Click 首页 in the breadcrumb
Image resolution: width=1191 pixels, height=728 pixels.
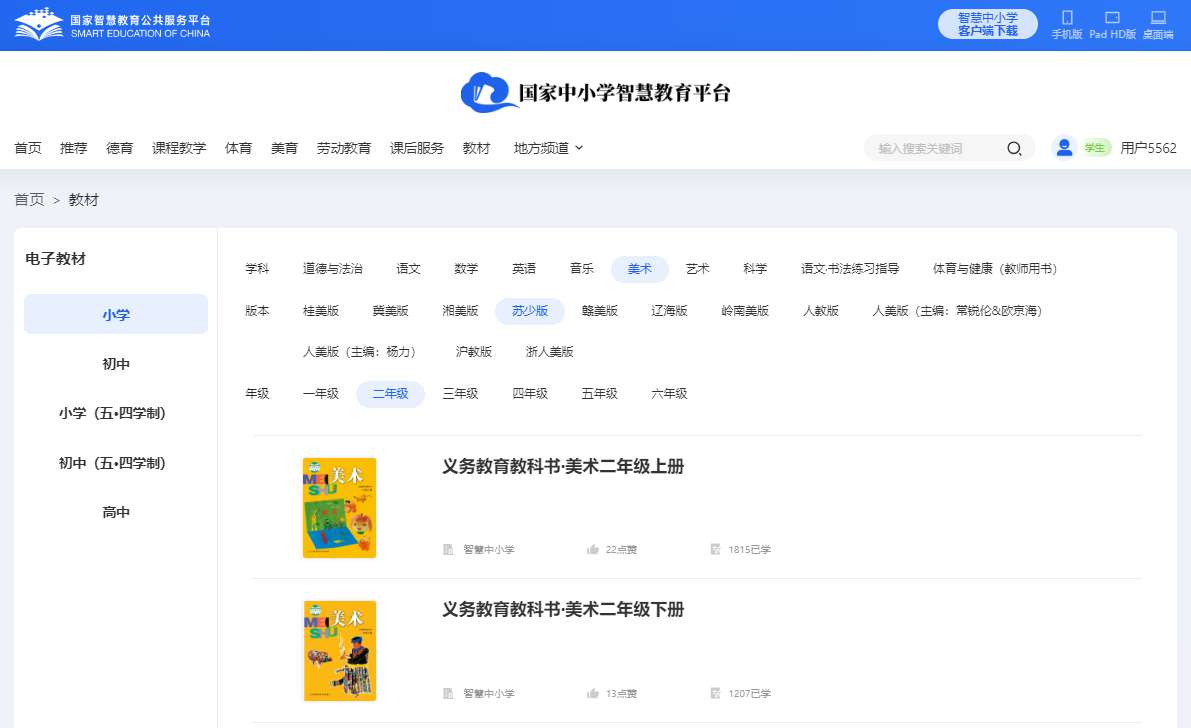tap(30, 200)
